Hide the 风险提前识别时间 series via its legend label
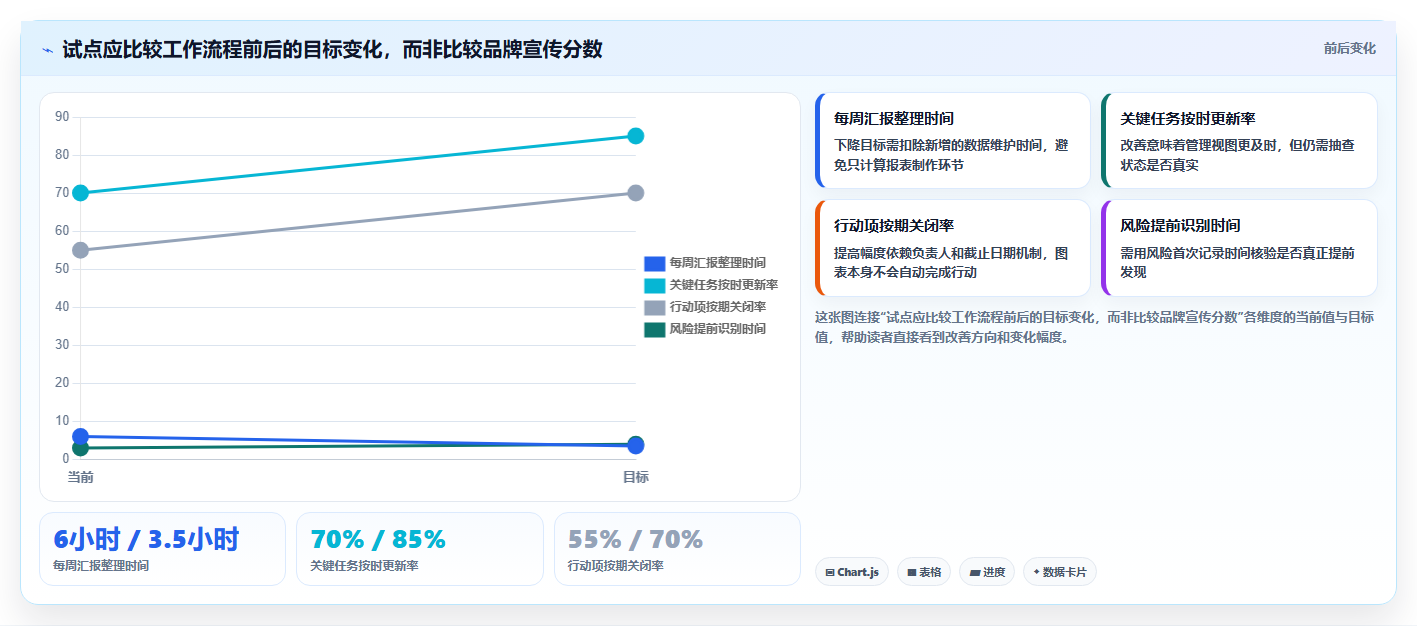Image resolution: width=1417 pixels, height=626 pixels. (717, 329)
